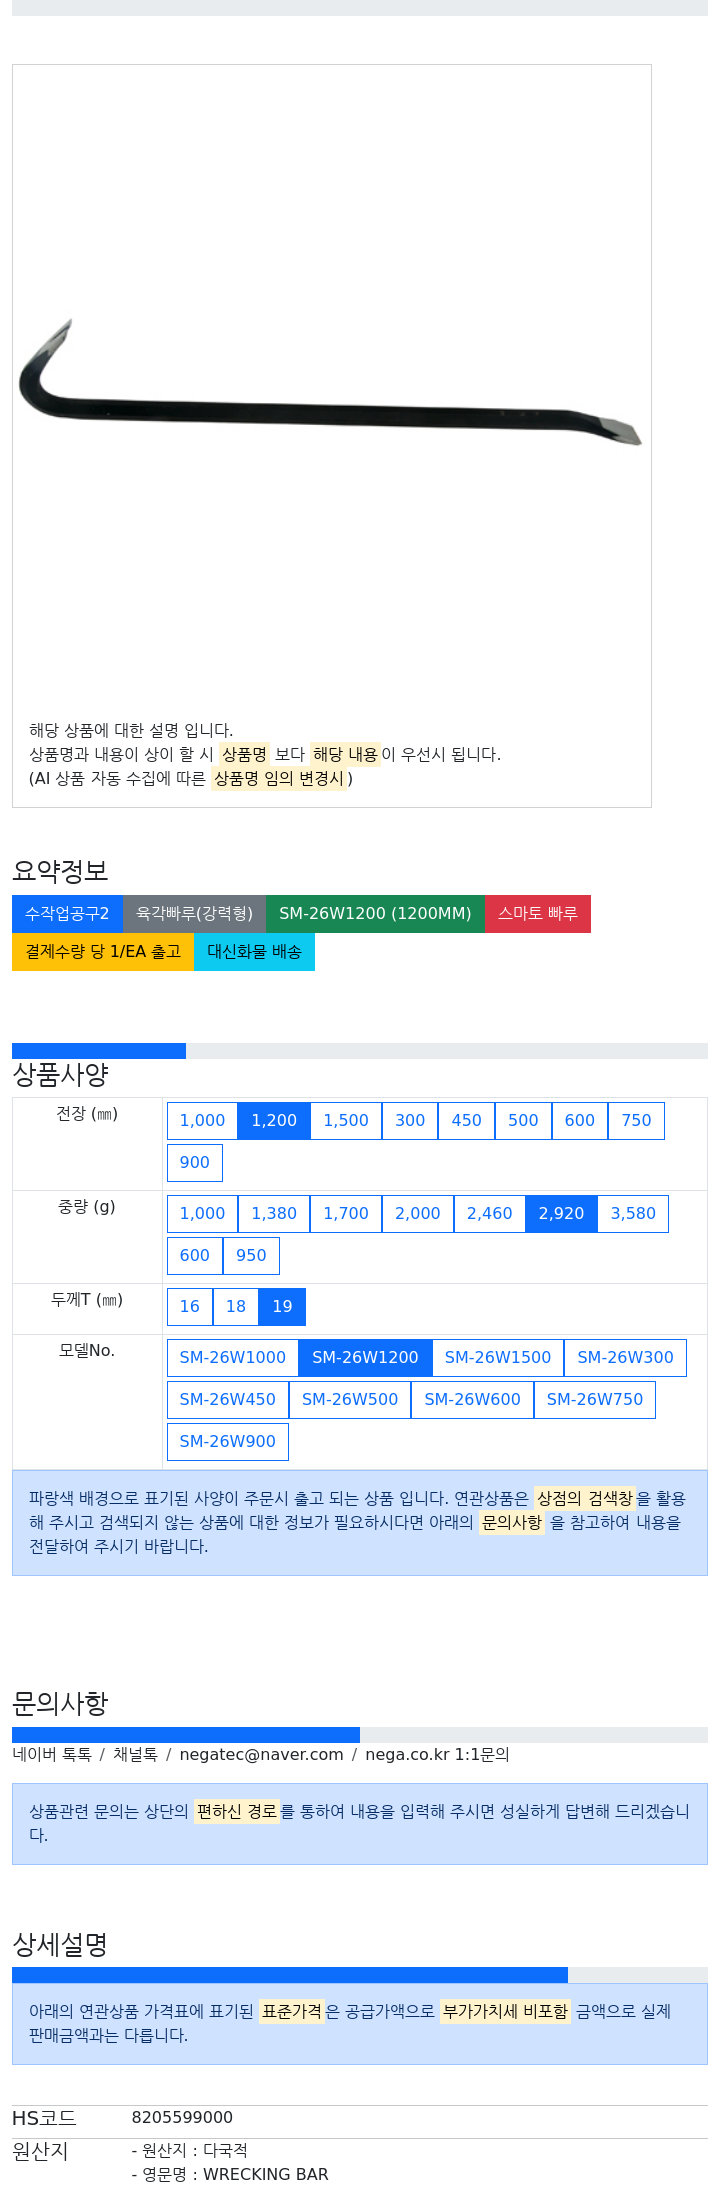
Task: Choose the 1,000 mm length option
Action: tap(202, 1121)
